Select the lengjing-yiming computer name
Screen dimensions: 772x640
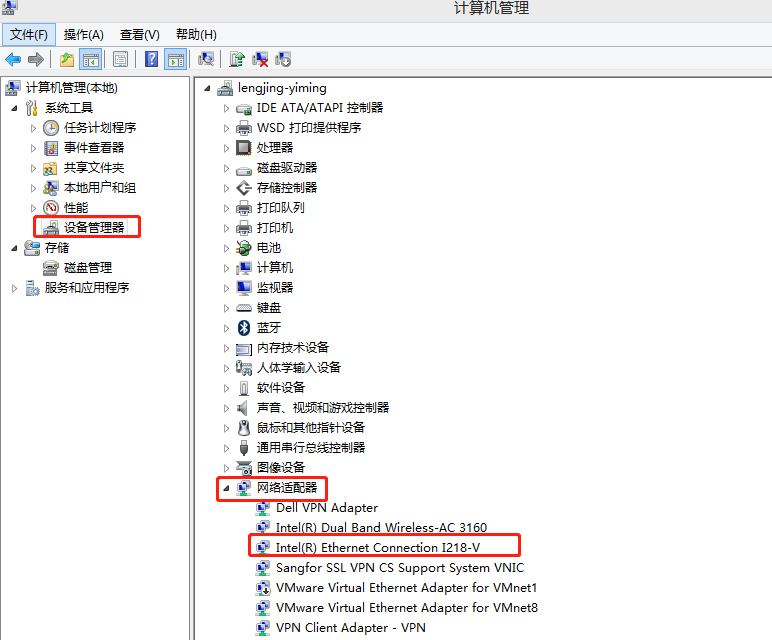[282, 88]
